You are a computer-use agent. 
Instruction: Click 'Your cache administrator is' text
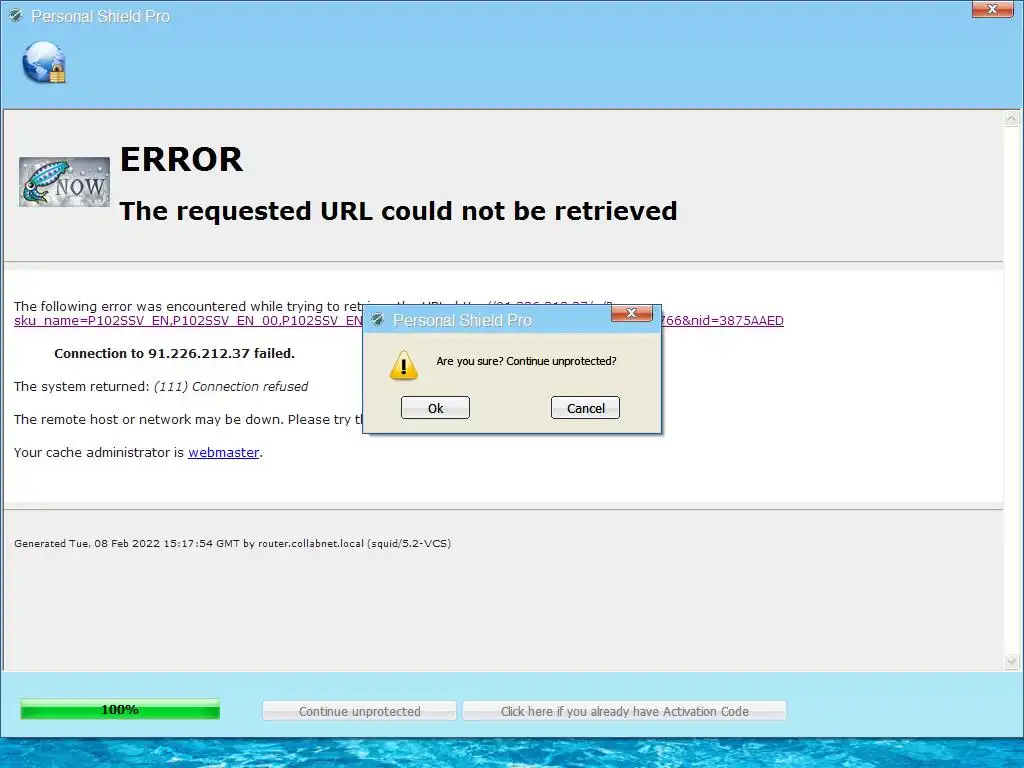(99, 452)
